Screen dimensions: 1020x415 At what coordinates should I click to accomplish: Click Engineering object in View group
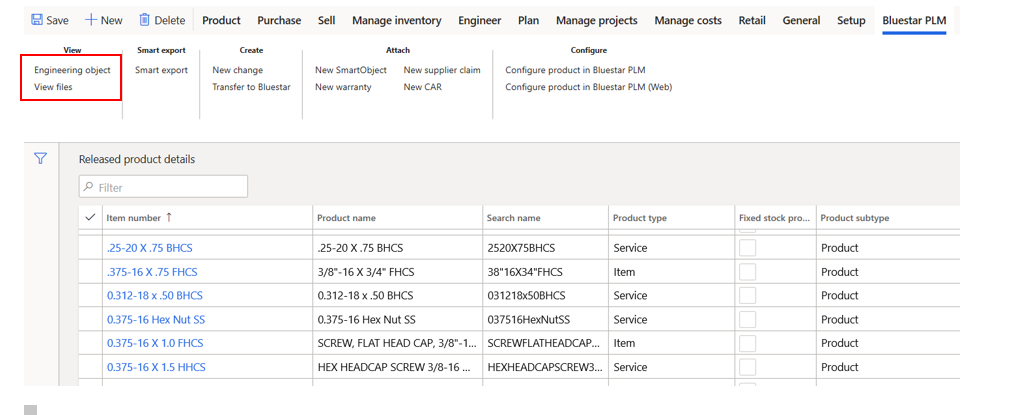point(72,70)
